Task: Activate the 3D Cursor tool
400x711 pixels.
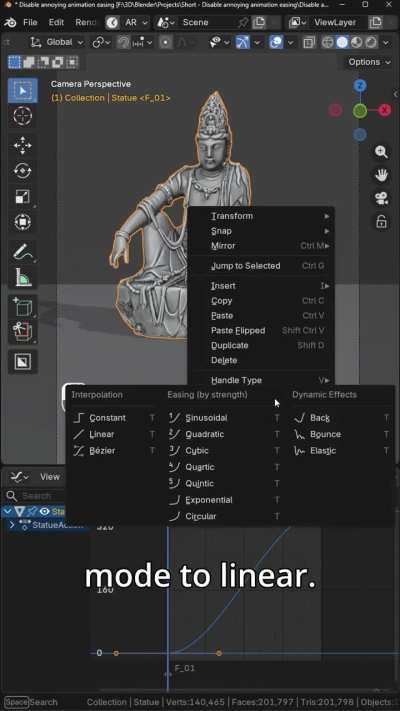Action: 22,116
